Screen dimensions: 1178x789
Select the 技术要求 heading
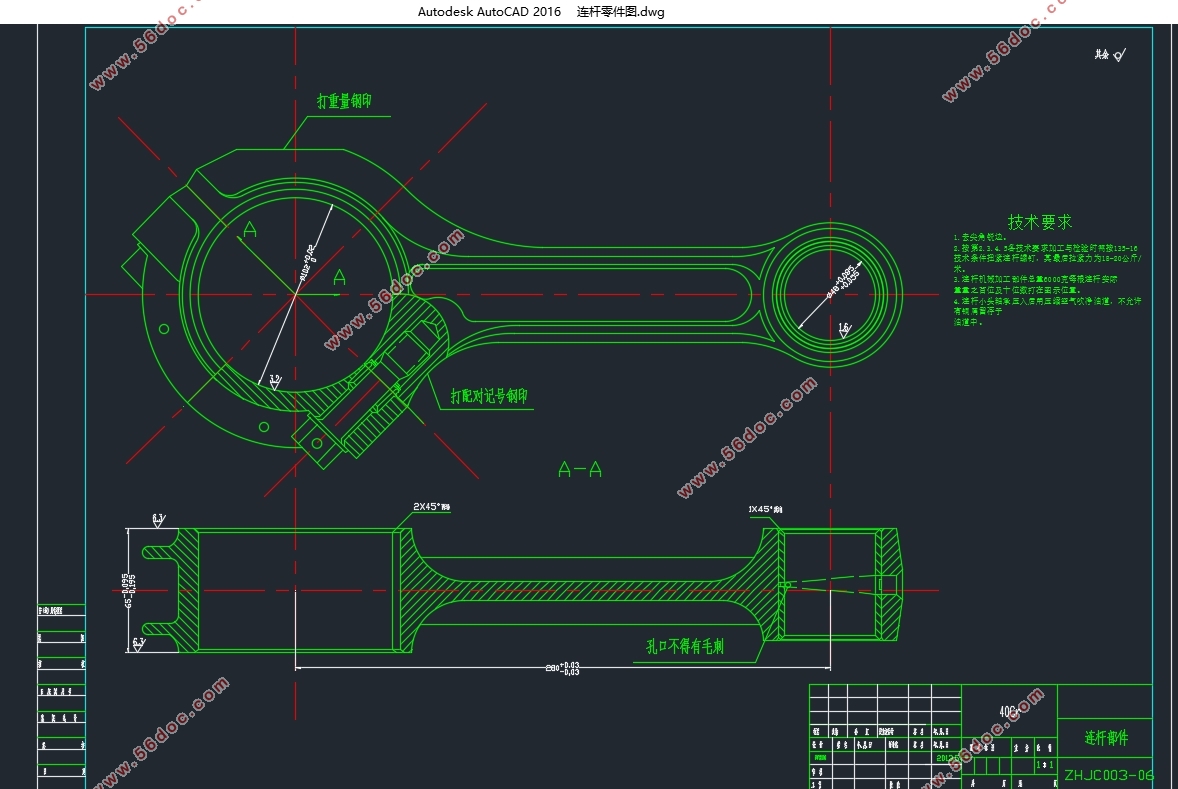coord(1040,222)
